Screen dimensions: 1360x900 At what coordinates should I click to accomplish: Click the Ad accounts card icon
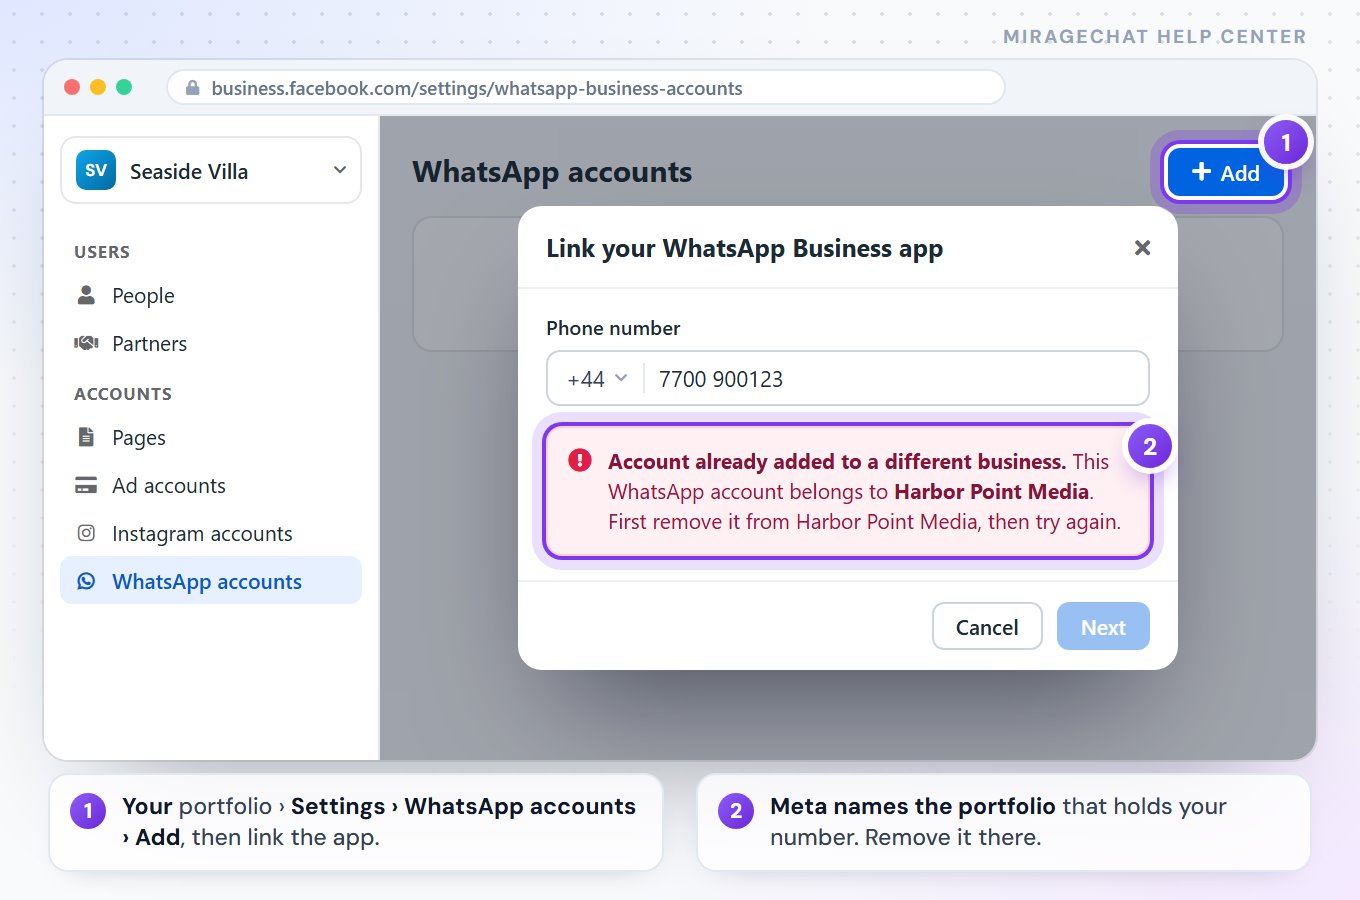click(86, 485)
